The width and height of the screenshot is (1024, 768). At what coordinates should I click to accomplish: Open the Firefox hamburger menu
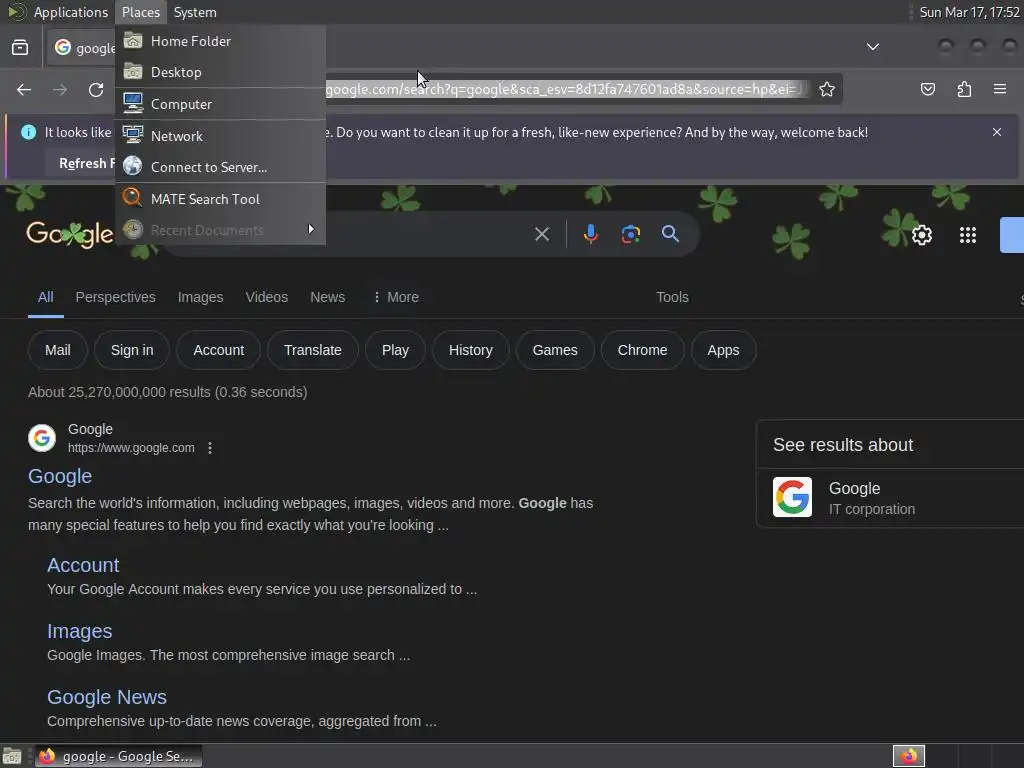coord(1000,89)
